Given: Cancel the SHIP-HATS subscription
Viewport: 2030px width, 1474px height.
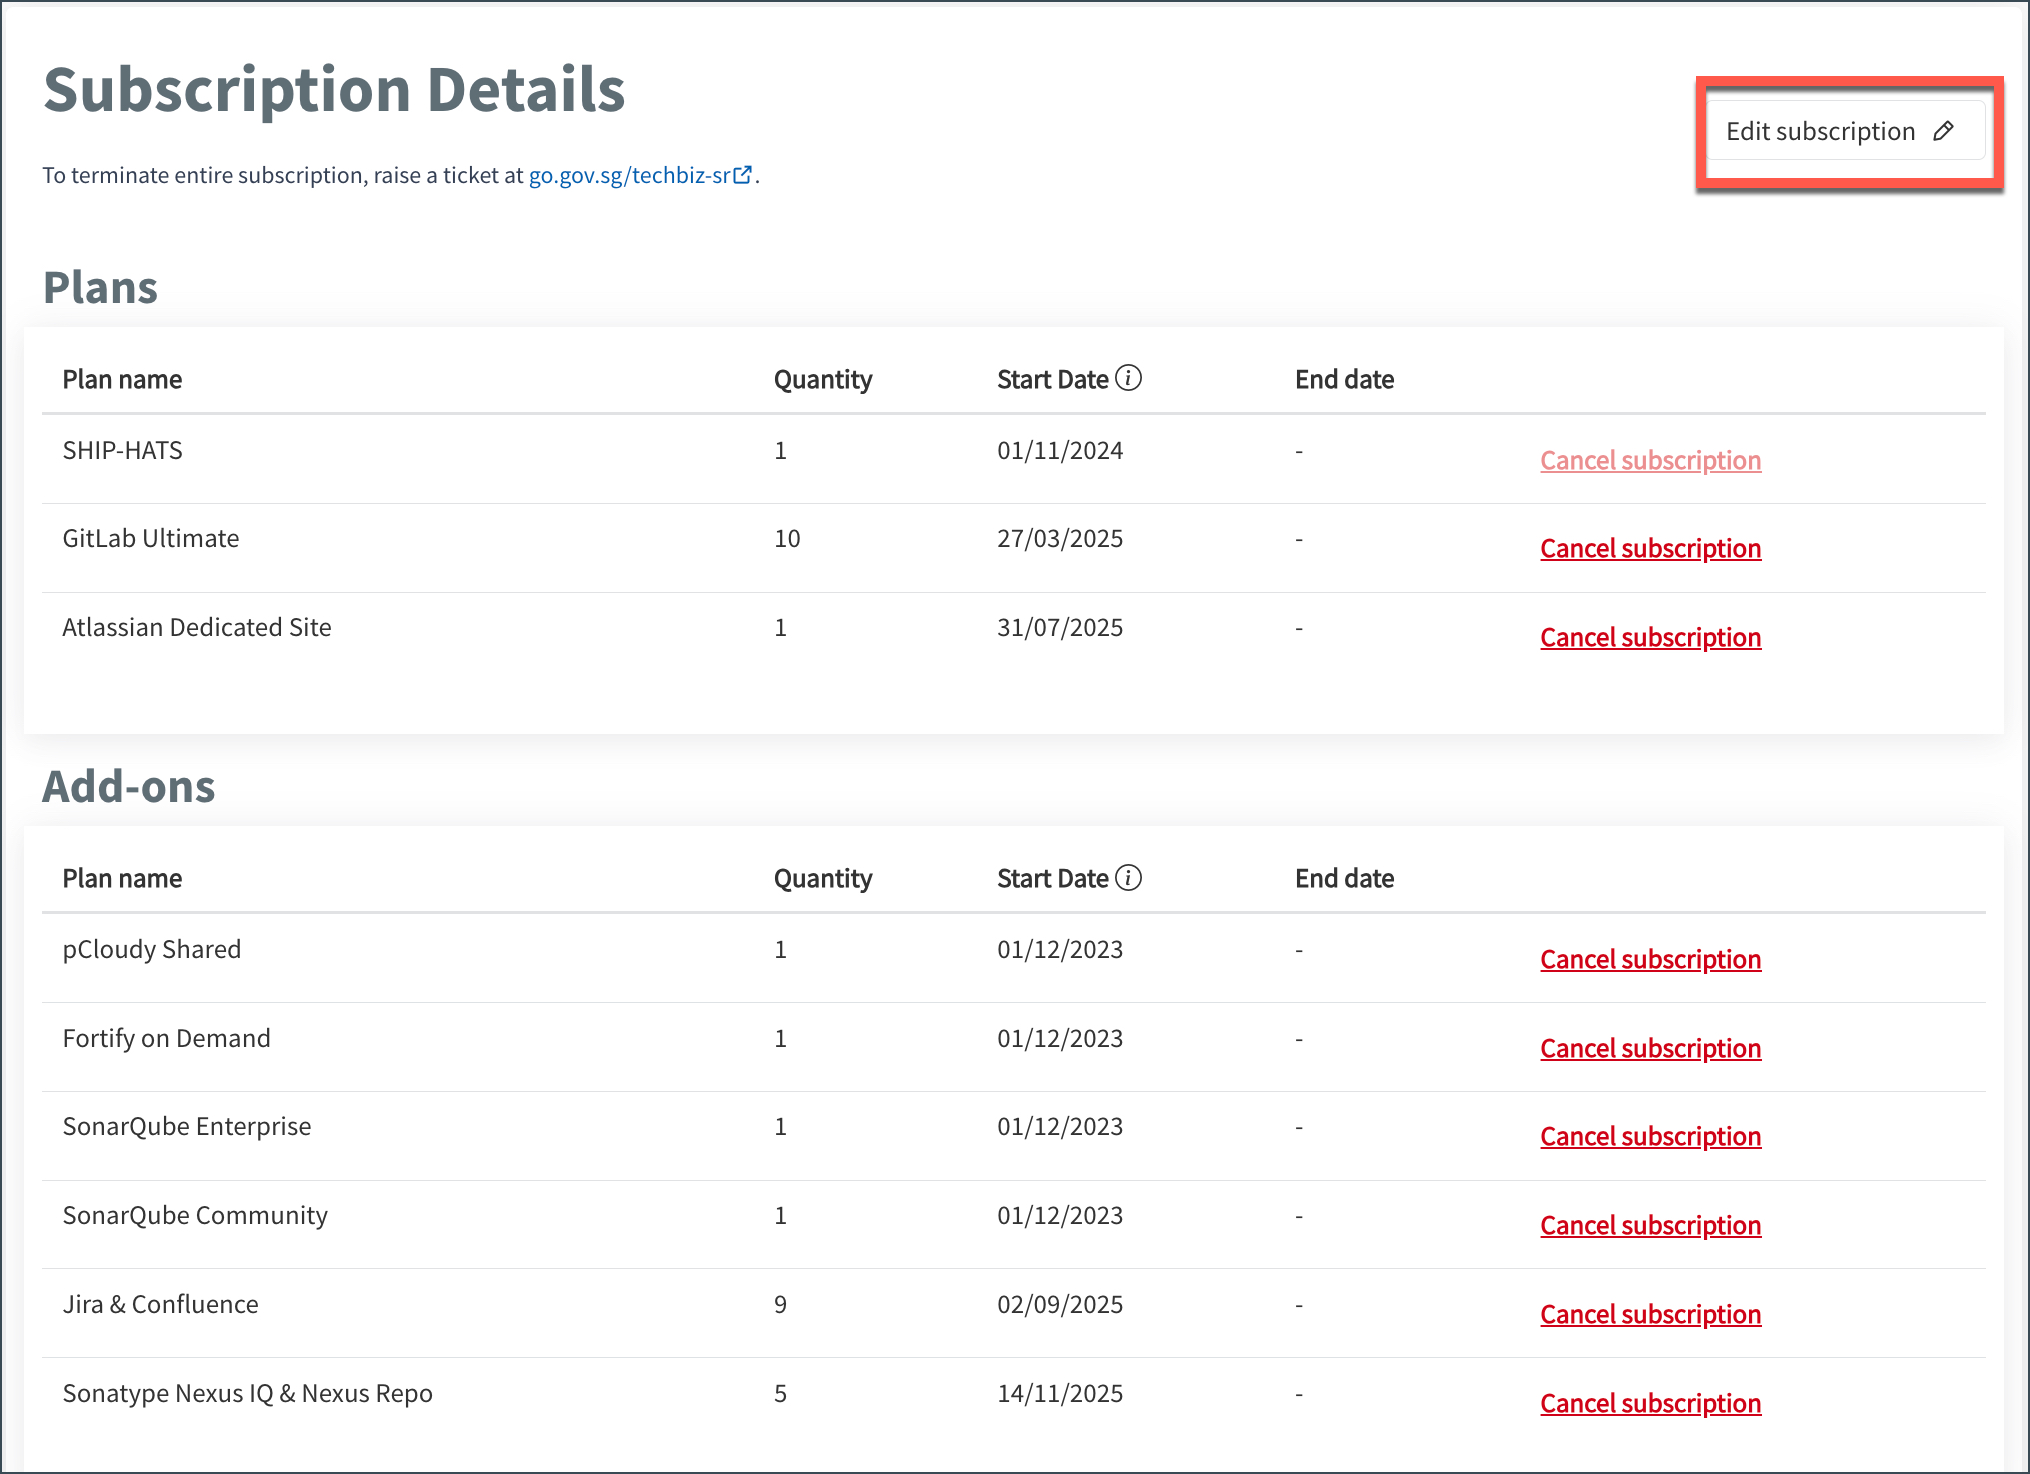Looking at the screenshot, I should point(1650,460).
